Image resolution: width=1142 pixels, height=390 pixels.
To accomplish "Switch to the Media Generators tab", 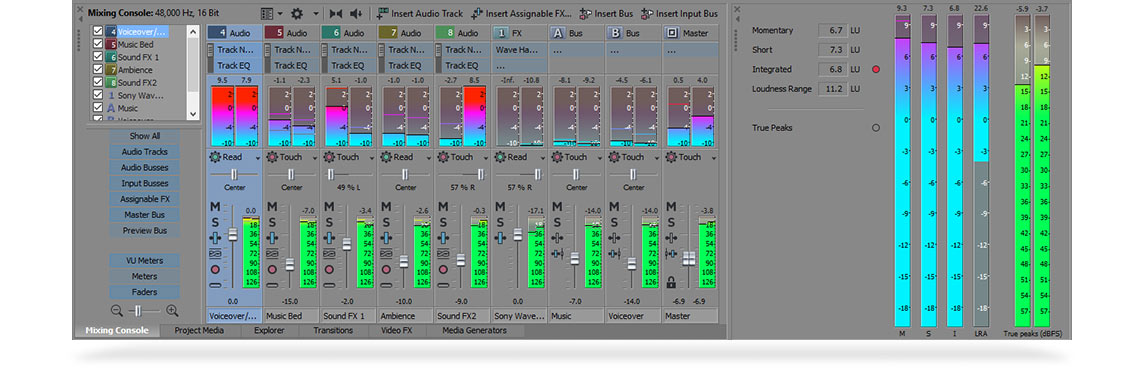I will 474,331.
